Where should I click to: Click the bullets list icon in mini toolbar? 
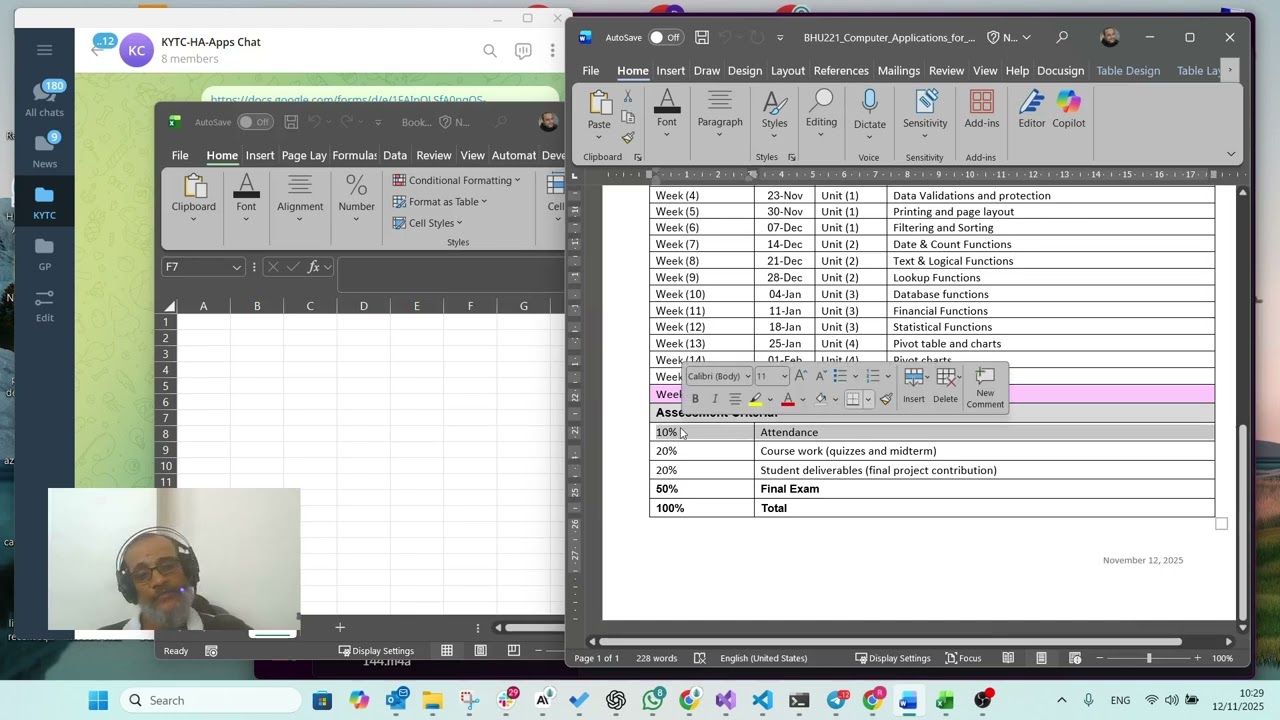[x=840, y=376]
